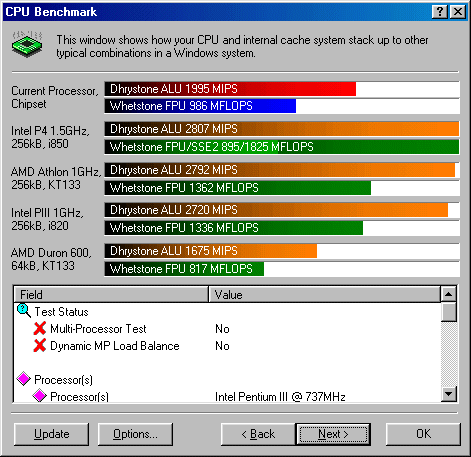Click the list scrollbar up arrow
The height and width of the screenshot is (457, 471).
click(x=448, y=294)
